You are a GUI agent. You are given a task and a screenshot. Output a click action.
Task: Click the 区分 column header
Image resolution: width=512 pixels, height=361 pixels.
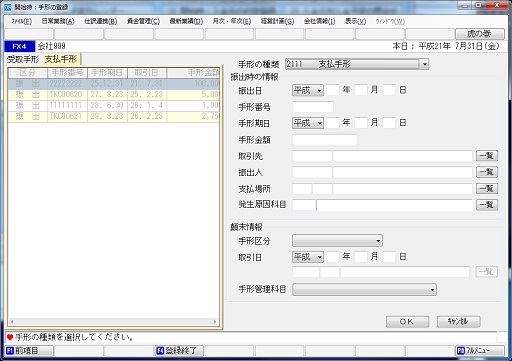(x=28, y=73)
